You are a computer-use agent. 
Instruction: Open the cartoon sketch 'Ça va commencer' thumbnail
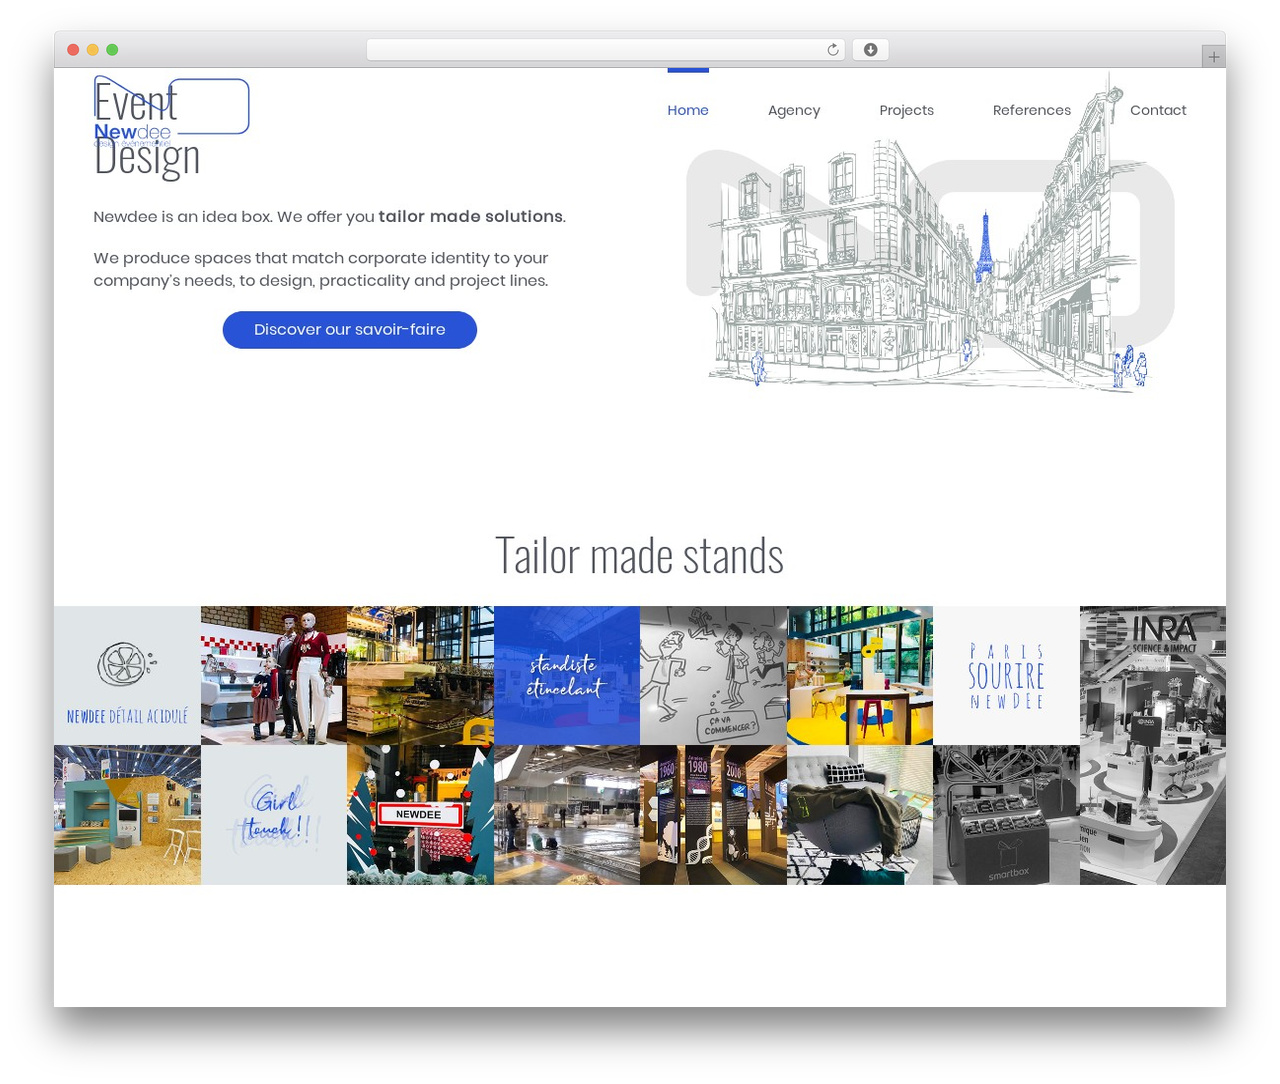[x=713, y=675]
